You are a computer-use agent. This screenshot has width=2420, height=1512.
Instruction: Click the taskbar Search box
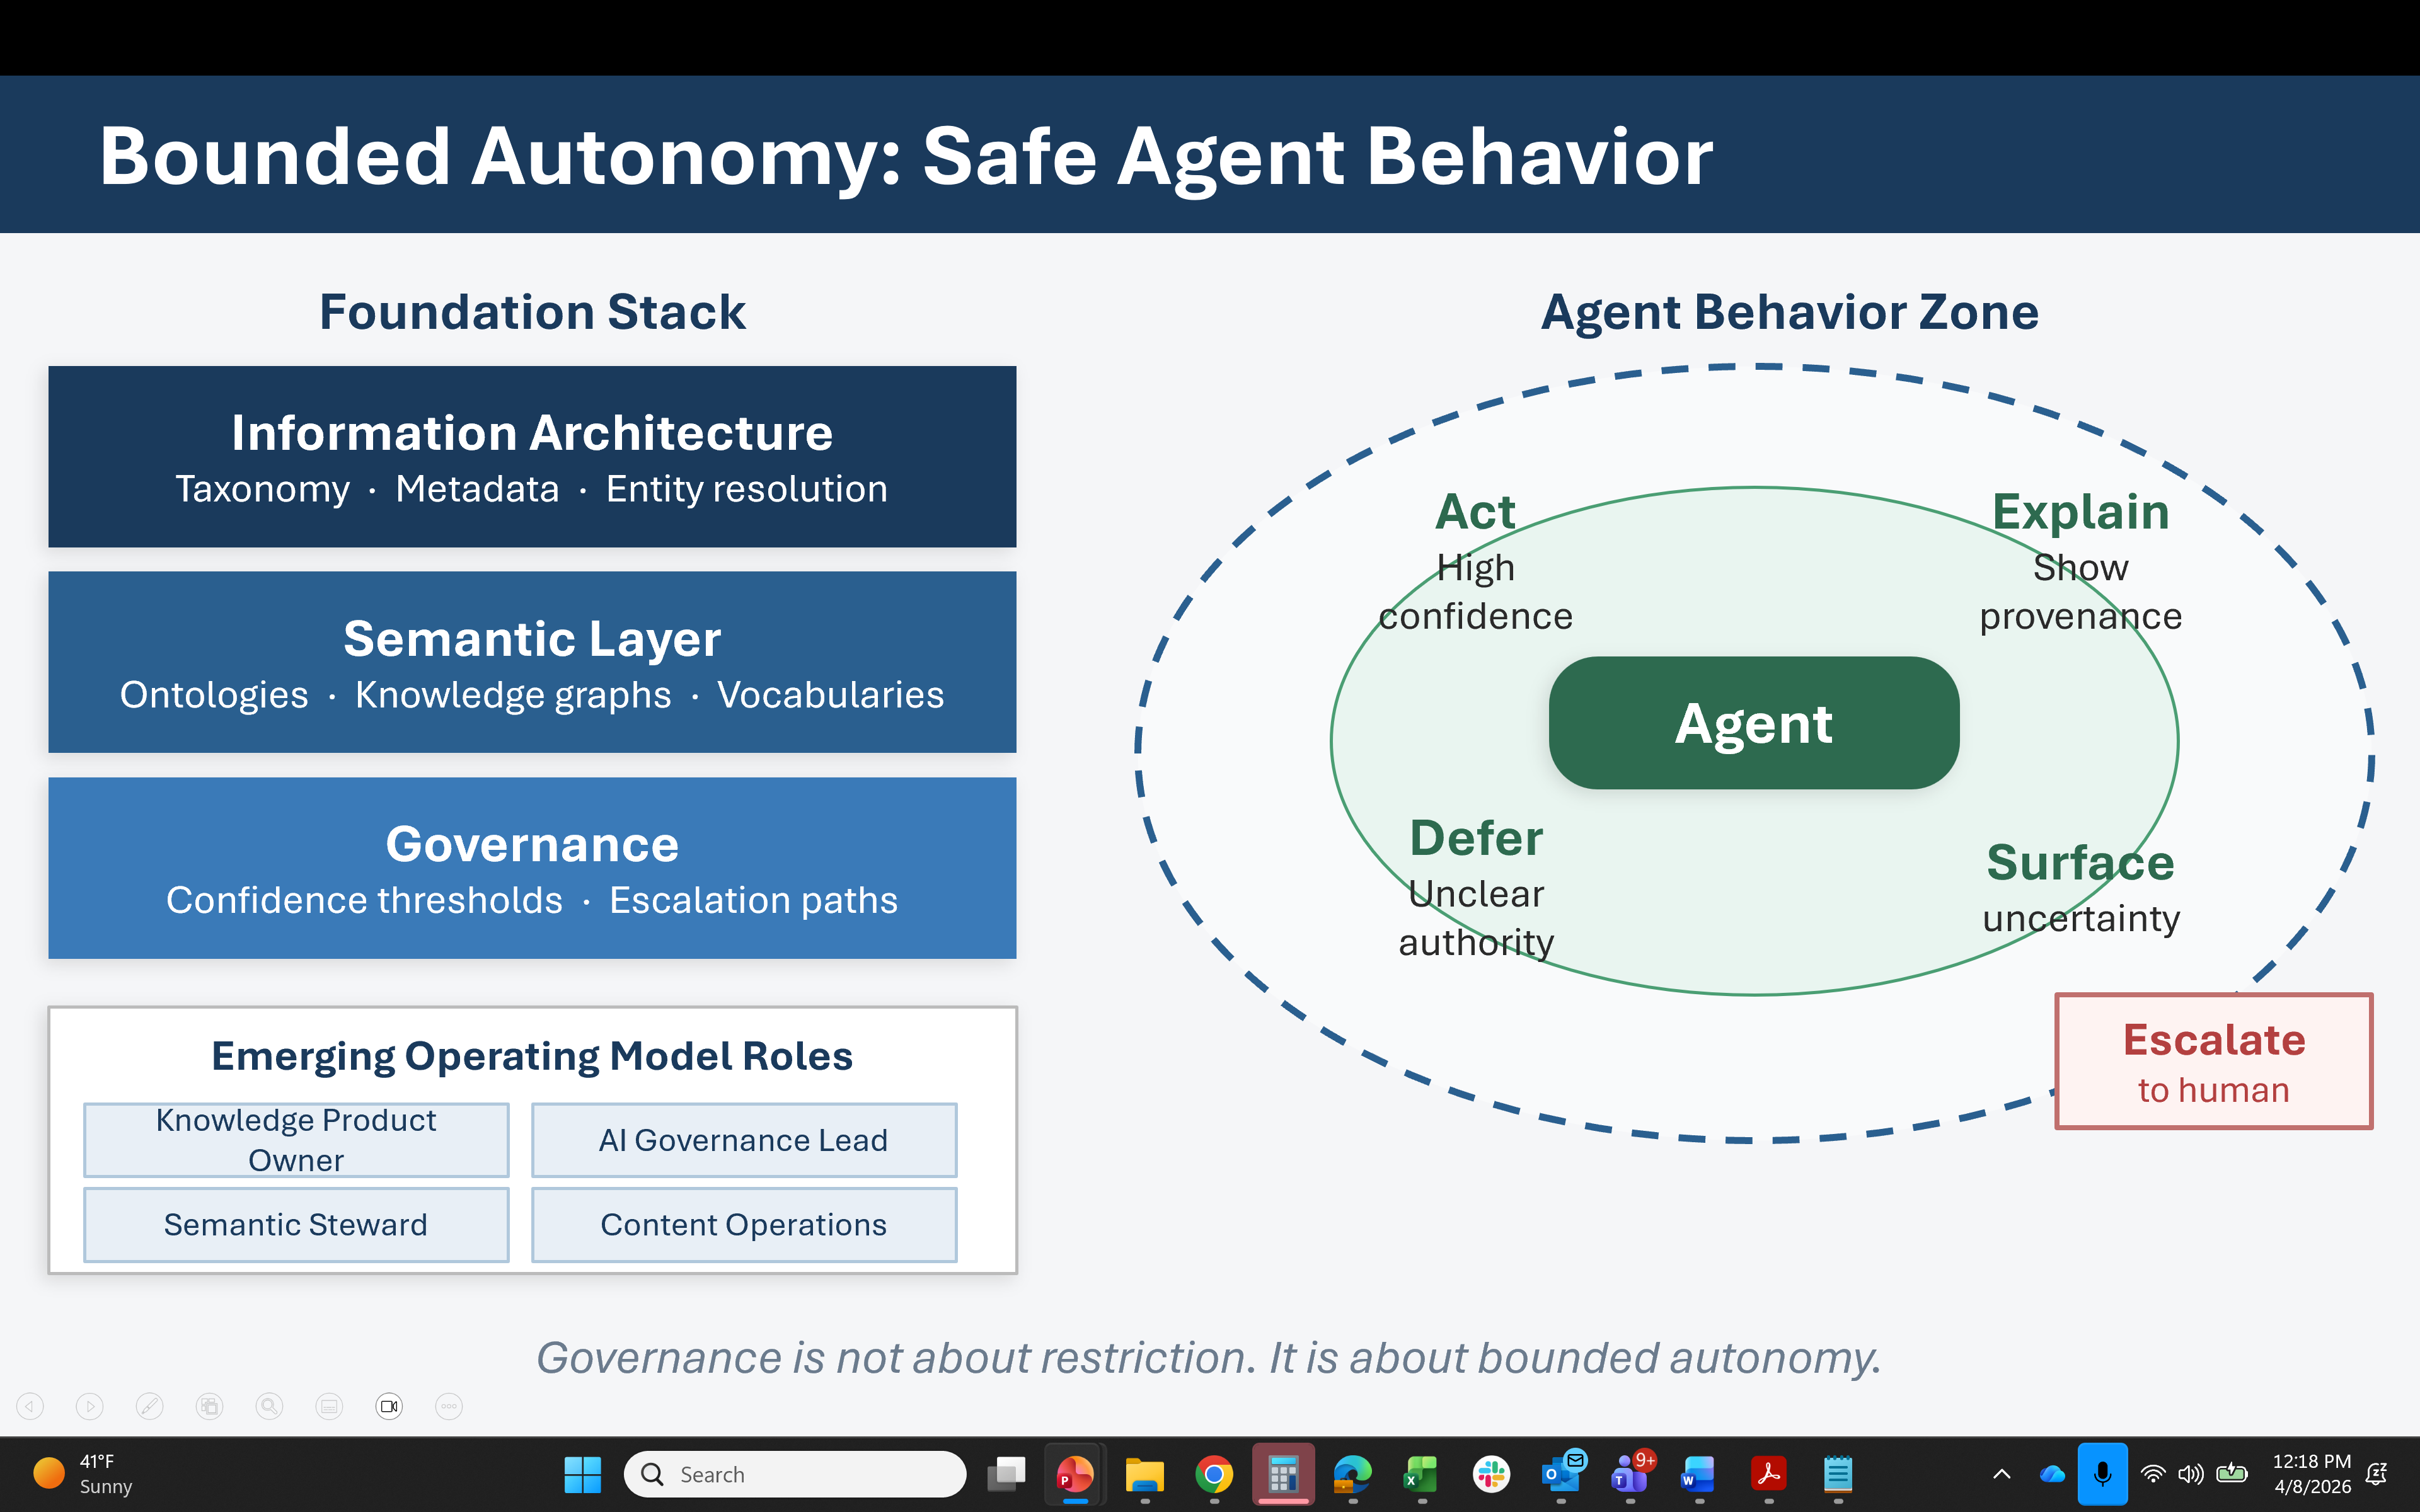pyautogui.click(x=795, y=1474)
